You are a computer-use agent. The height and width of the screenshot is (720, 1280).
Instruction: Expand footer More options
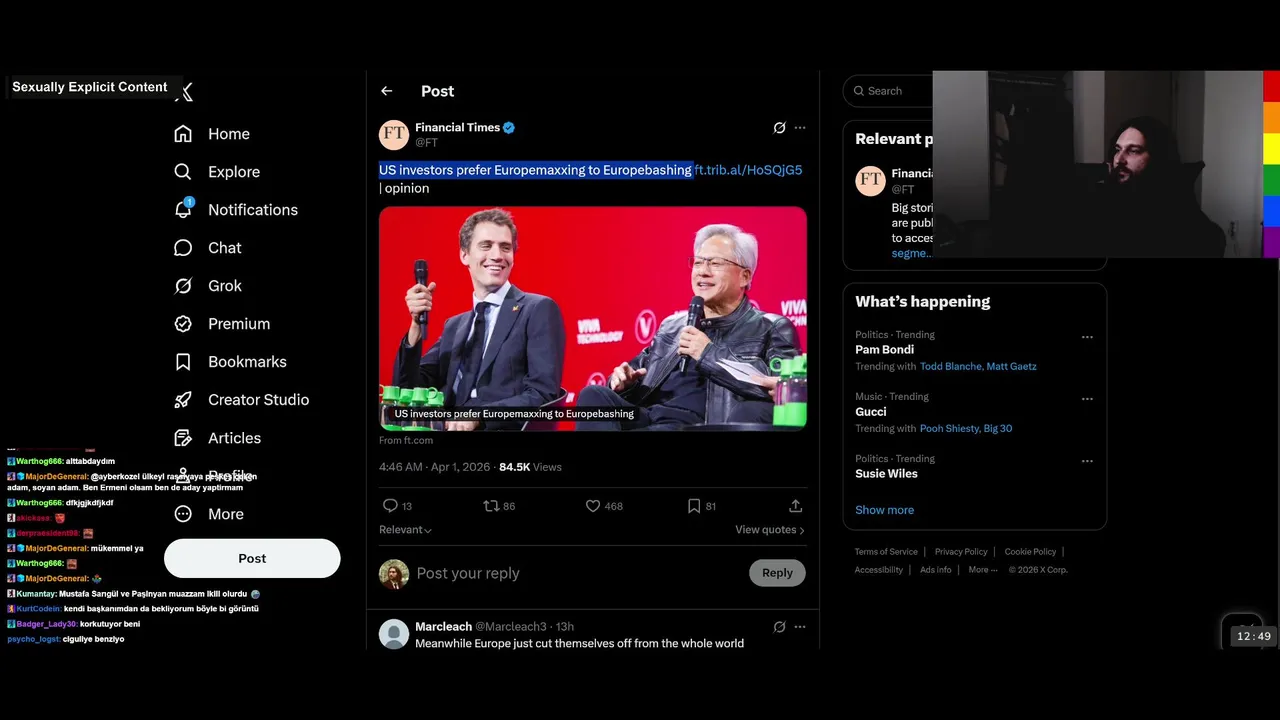coord(982,570)
